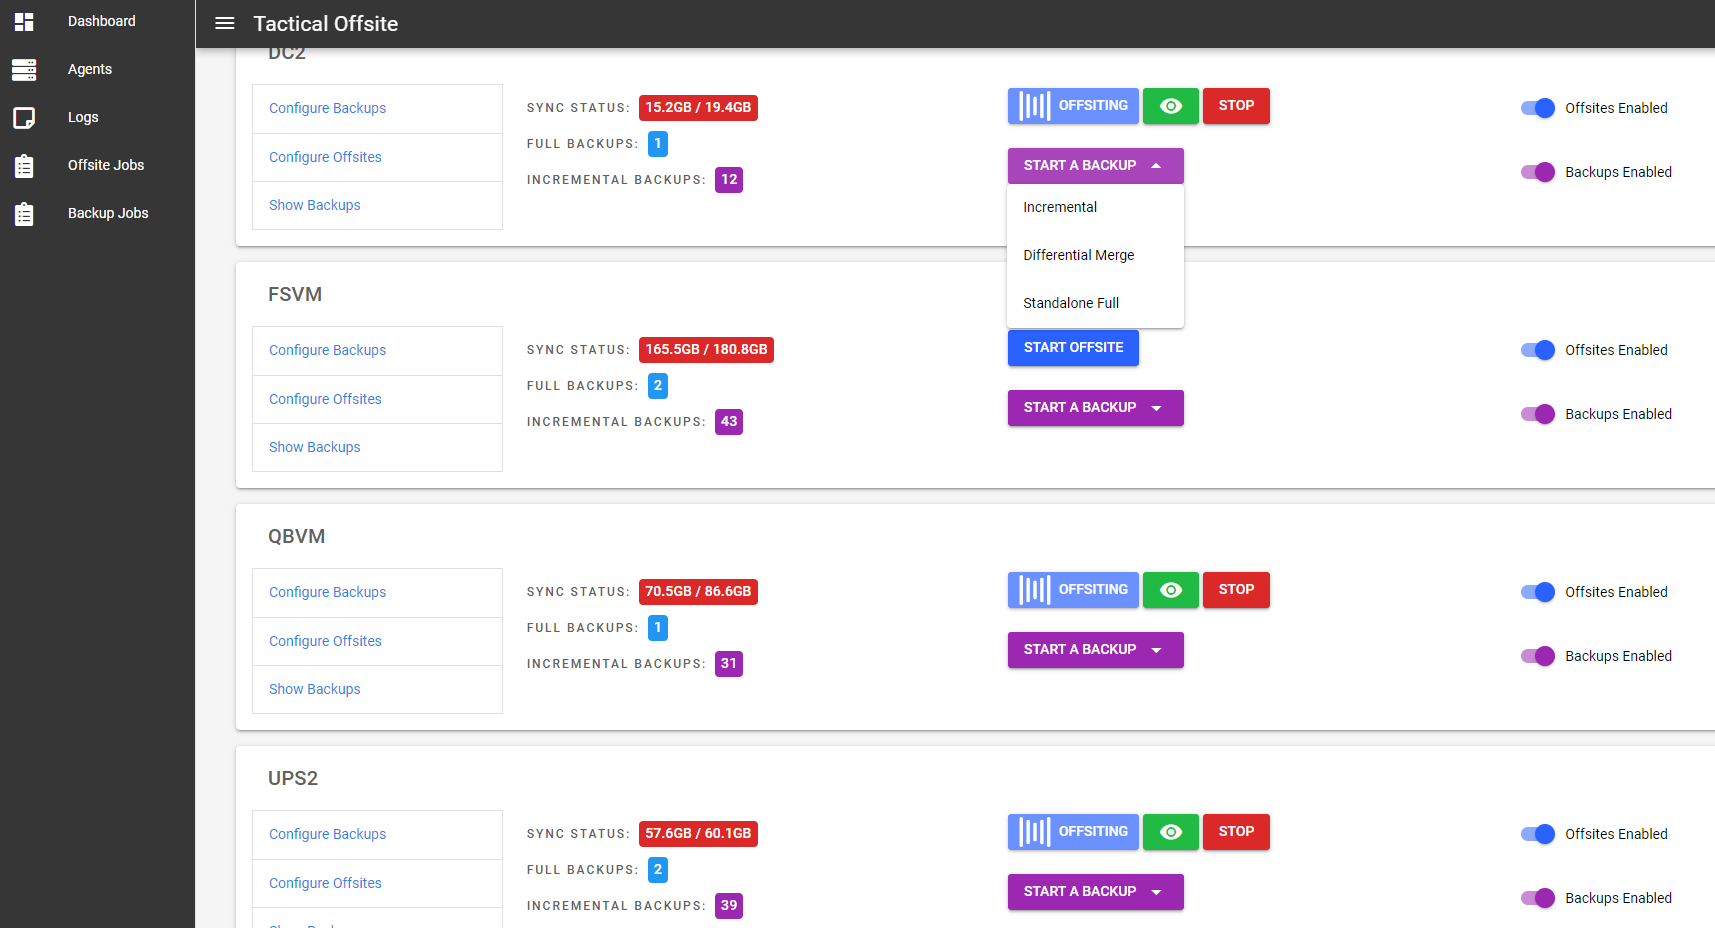This screenshot has width=1715, height=928.
Task: Click the Agents server icon
Action: [24, 69]
